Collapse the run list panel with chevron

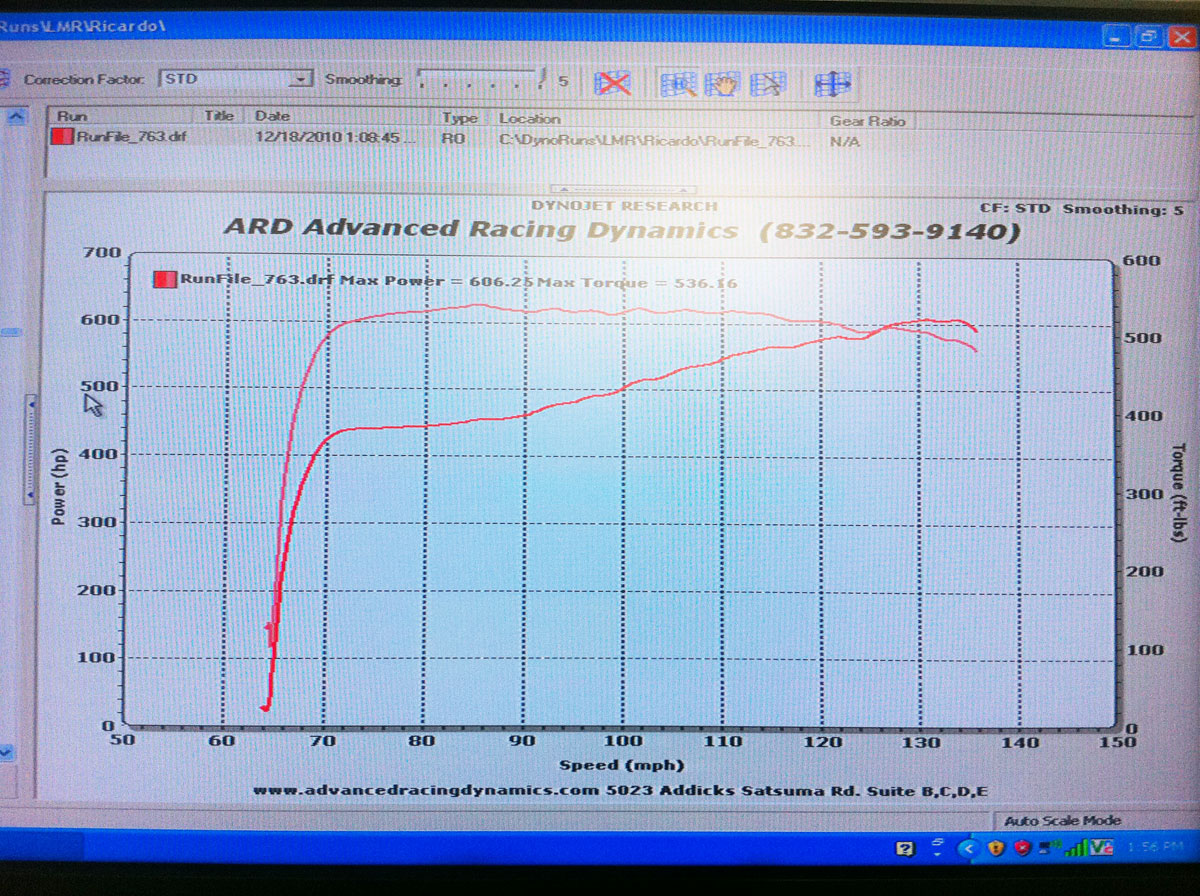17,118
